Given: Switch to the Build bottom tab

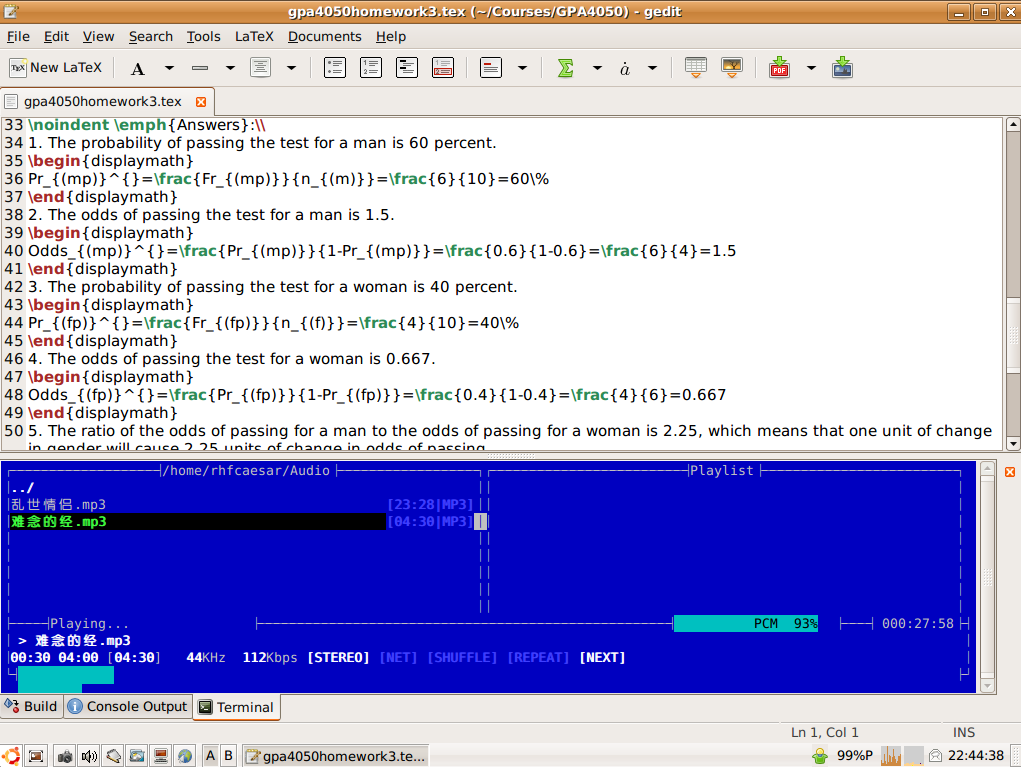Looking at the screenshot, I should [31, 706].
